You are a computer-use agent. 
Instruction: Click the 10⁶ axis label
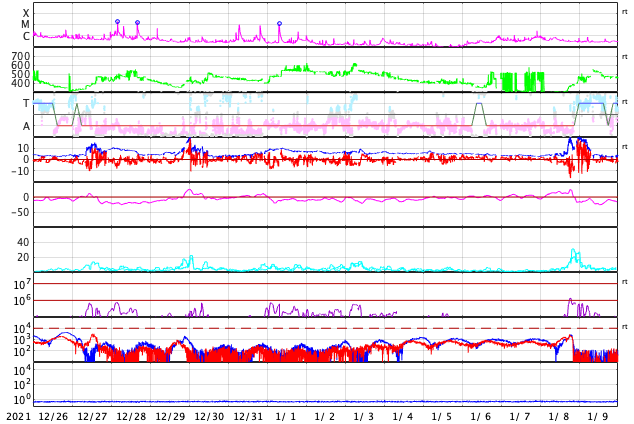22,301
